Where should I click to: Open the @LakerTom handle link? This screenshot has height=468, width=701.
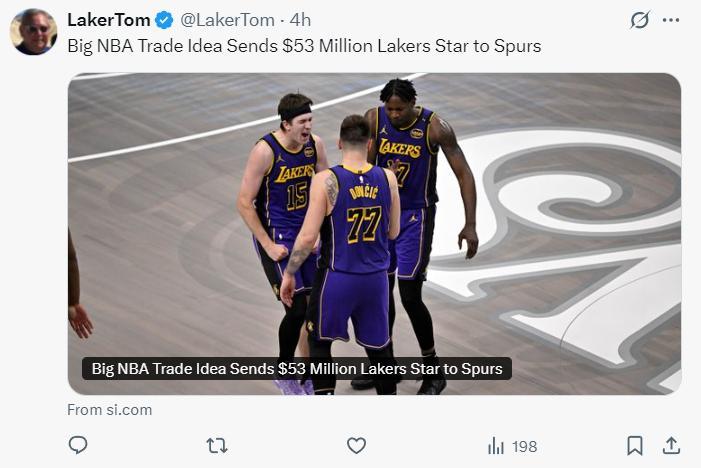point(227,20)
